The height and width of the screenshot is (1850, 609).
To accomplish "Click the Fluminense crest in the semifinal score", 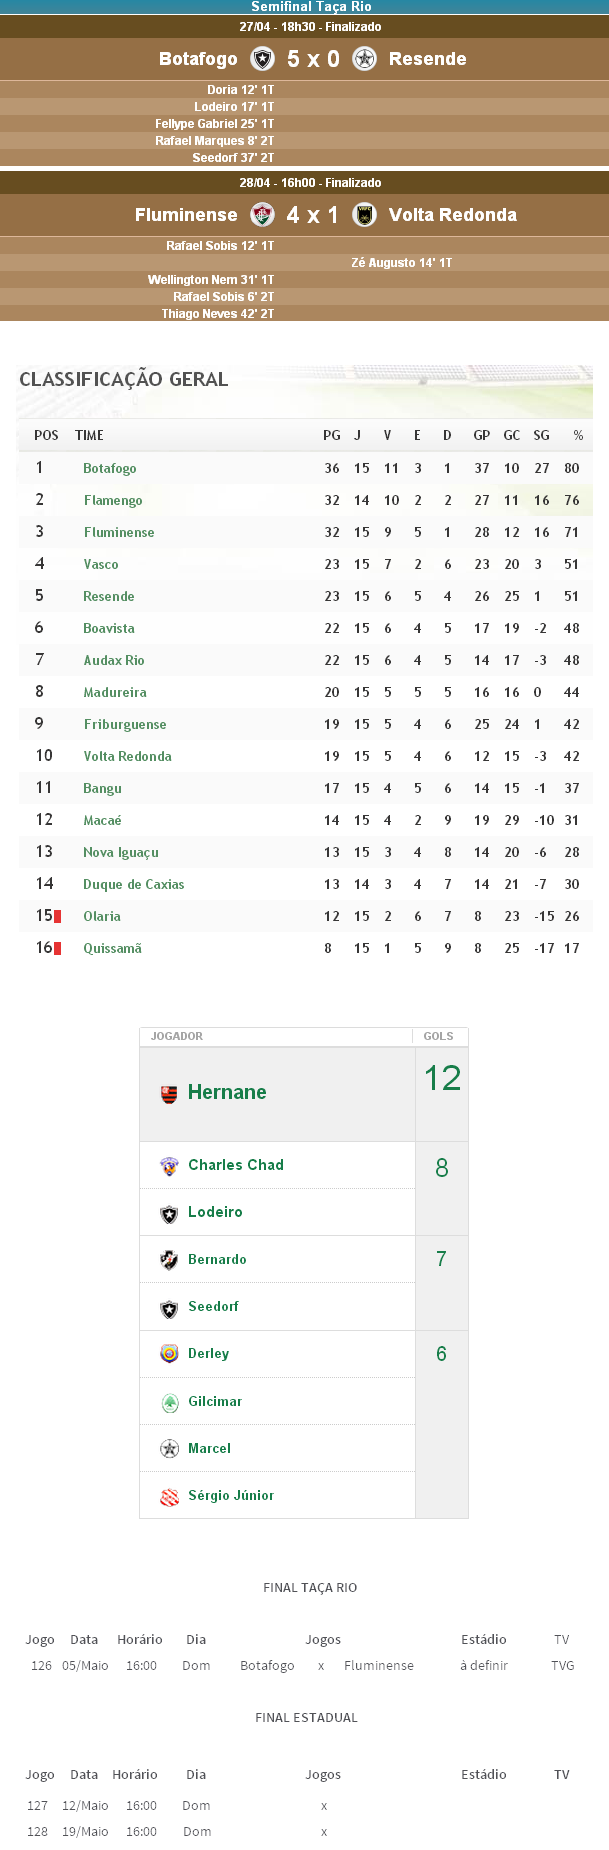I will [262, 215].
